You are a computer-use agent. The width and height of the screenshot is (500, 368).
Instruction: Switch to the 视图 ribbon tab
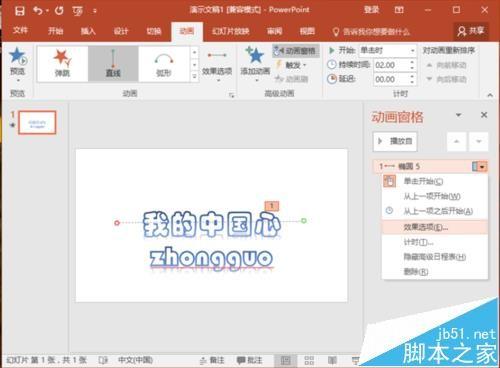point(307,31)
